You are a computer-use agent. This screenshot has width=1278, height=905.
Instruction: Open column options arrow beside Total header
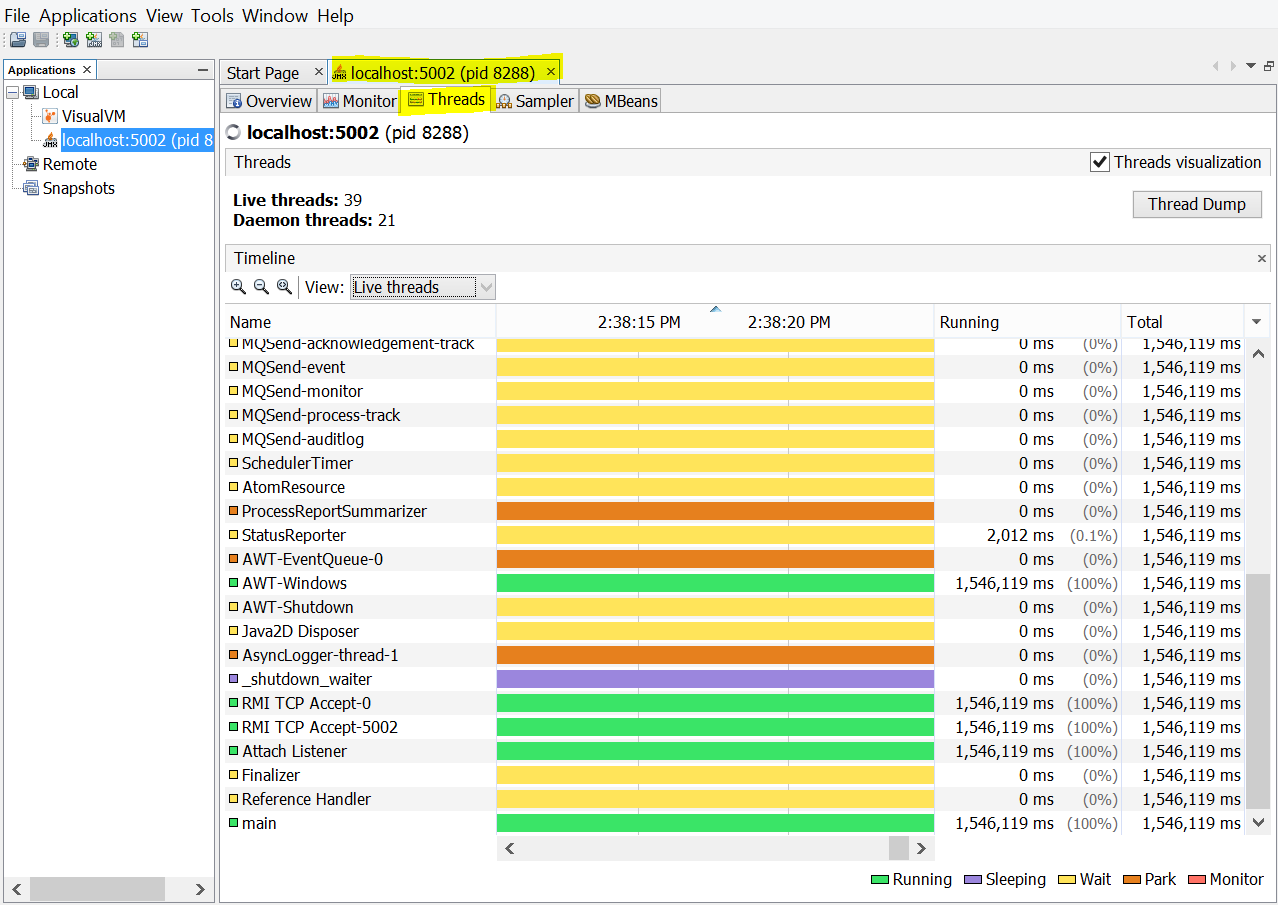pos(1257,322)
